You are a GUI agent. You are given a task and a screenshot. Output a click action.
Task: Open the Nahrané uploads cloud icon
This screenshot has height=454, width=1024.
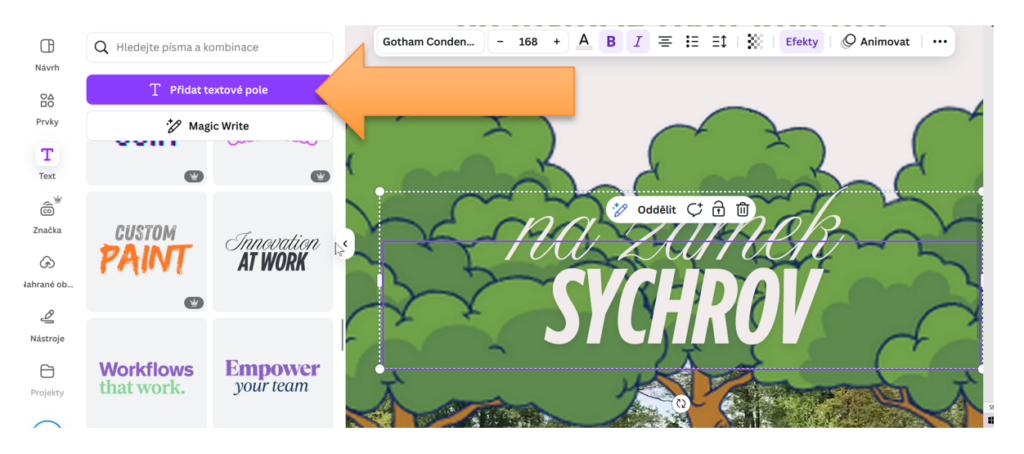coord(47,263)
